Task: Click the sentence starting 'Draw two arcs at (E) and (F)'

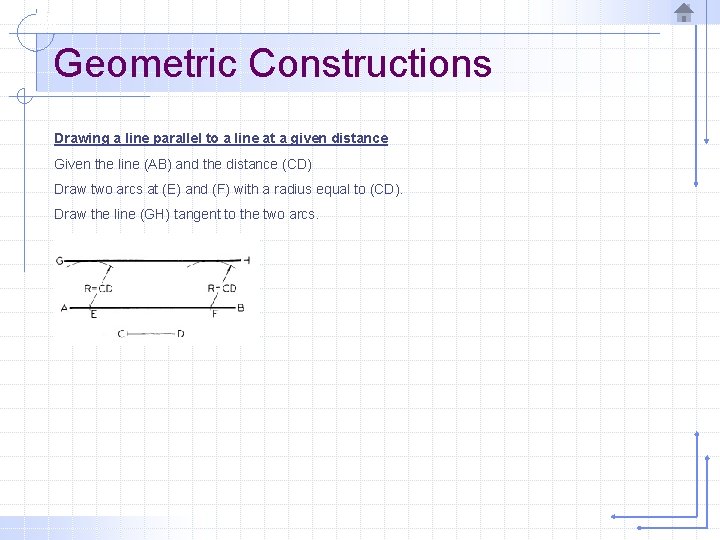Action: click(x=228, y=189)
